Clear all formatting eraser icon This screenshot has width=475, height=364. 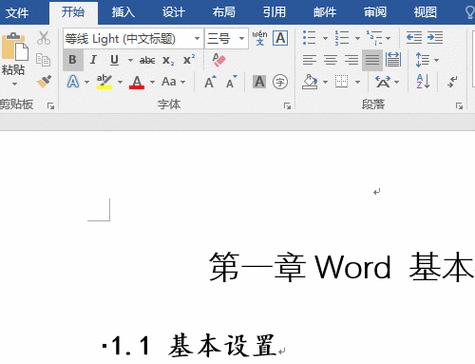[x=219, y=60]
